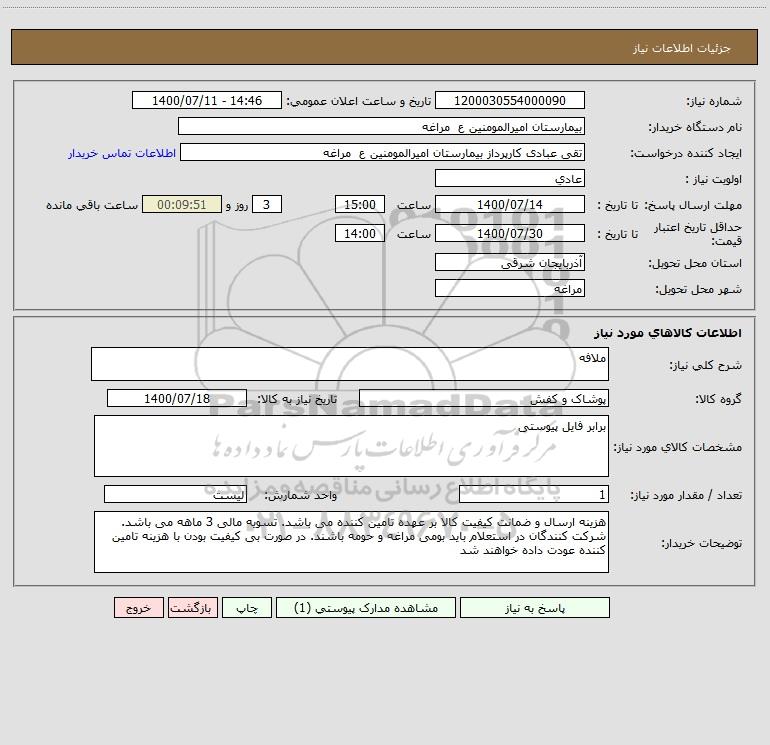
Task: Click the شماره نیاز label
Action: [x=714, y=101]
